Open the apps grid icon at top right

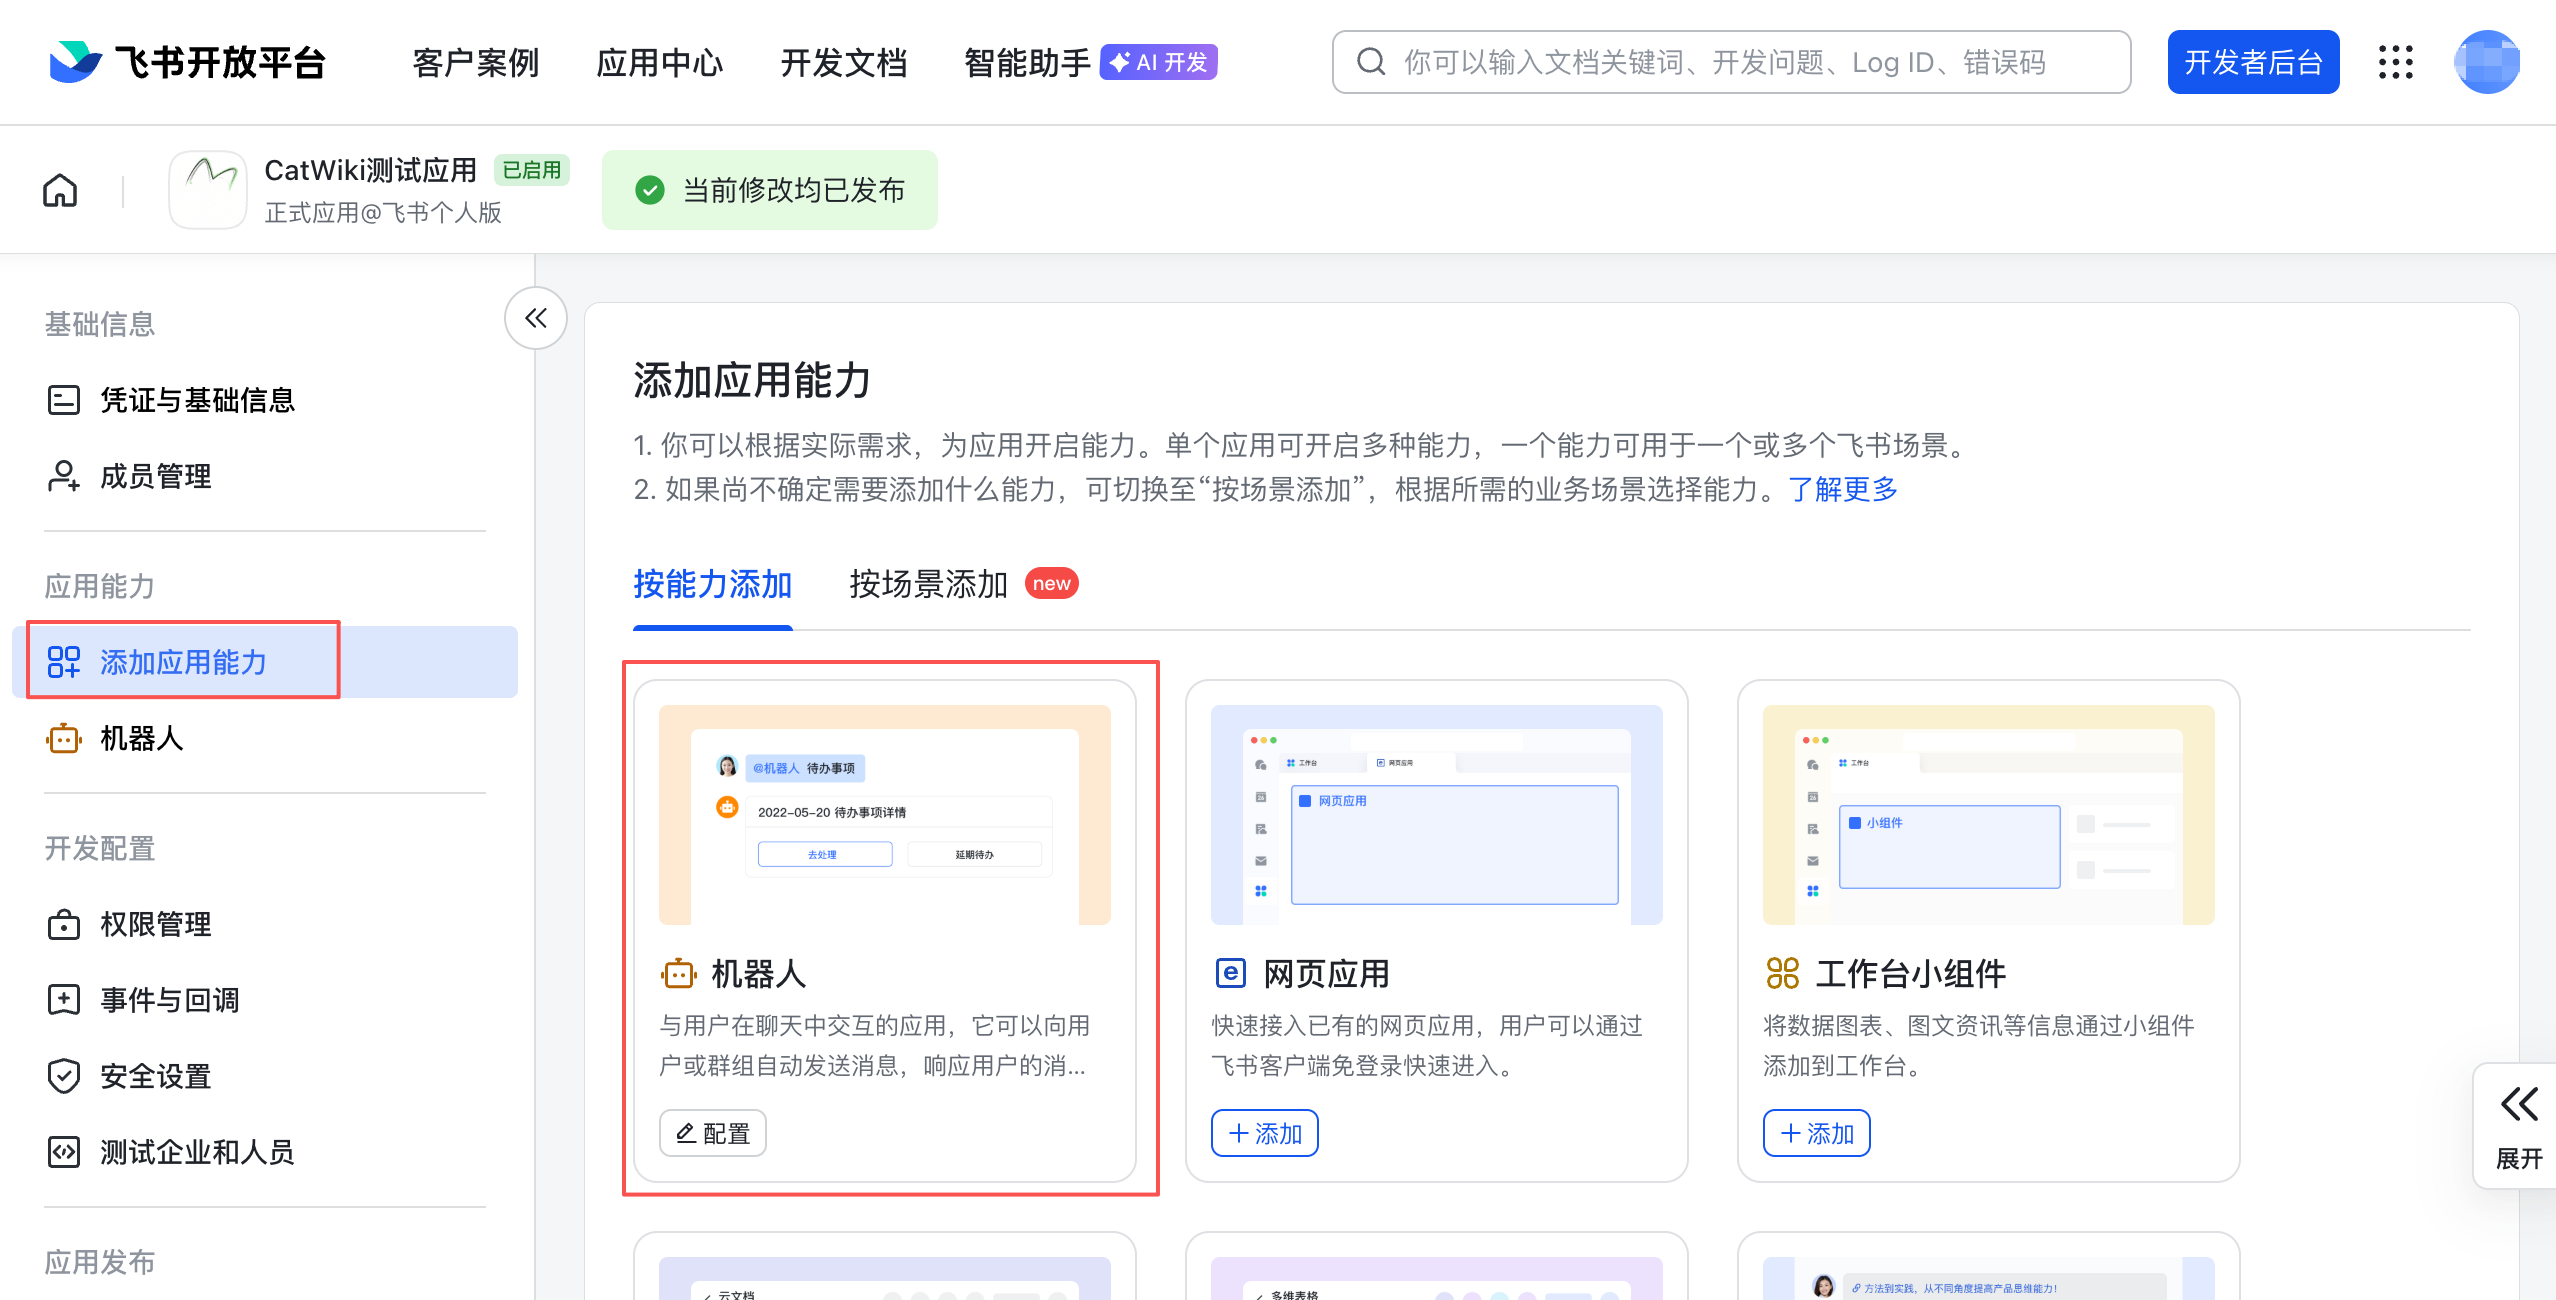tap(2396, 62)
